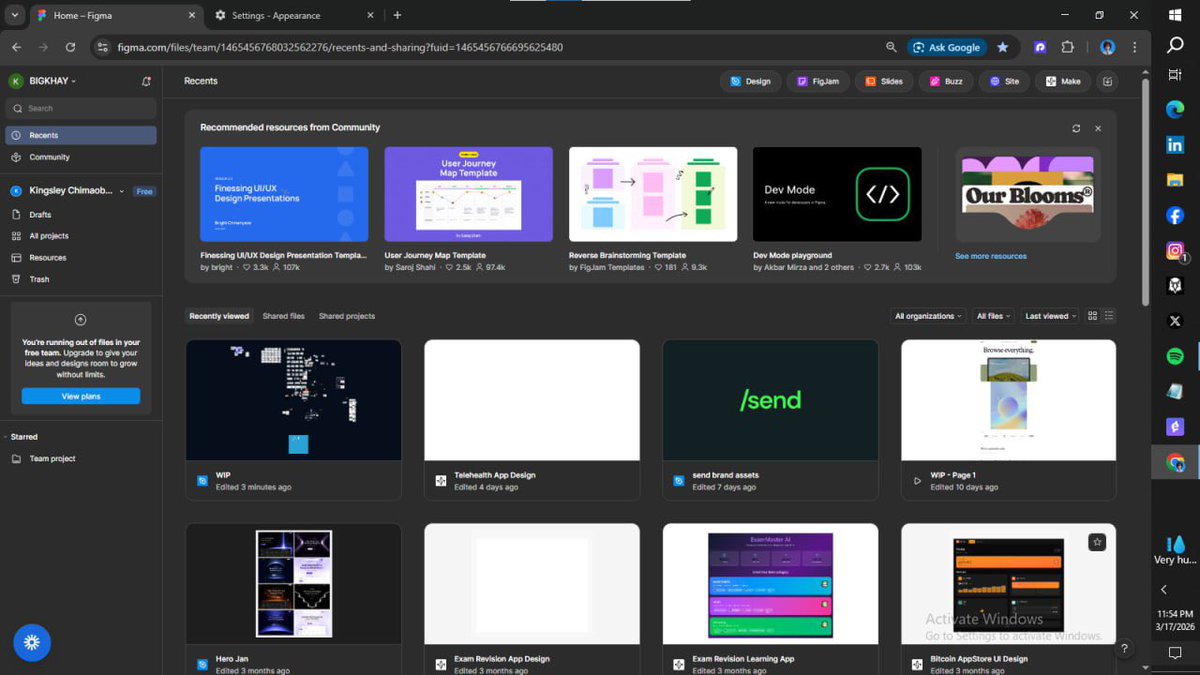Click the View plans button

(81, 396)
